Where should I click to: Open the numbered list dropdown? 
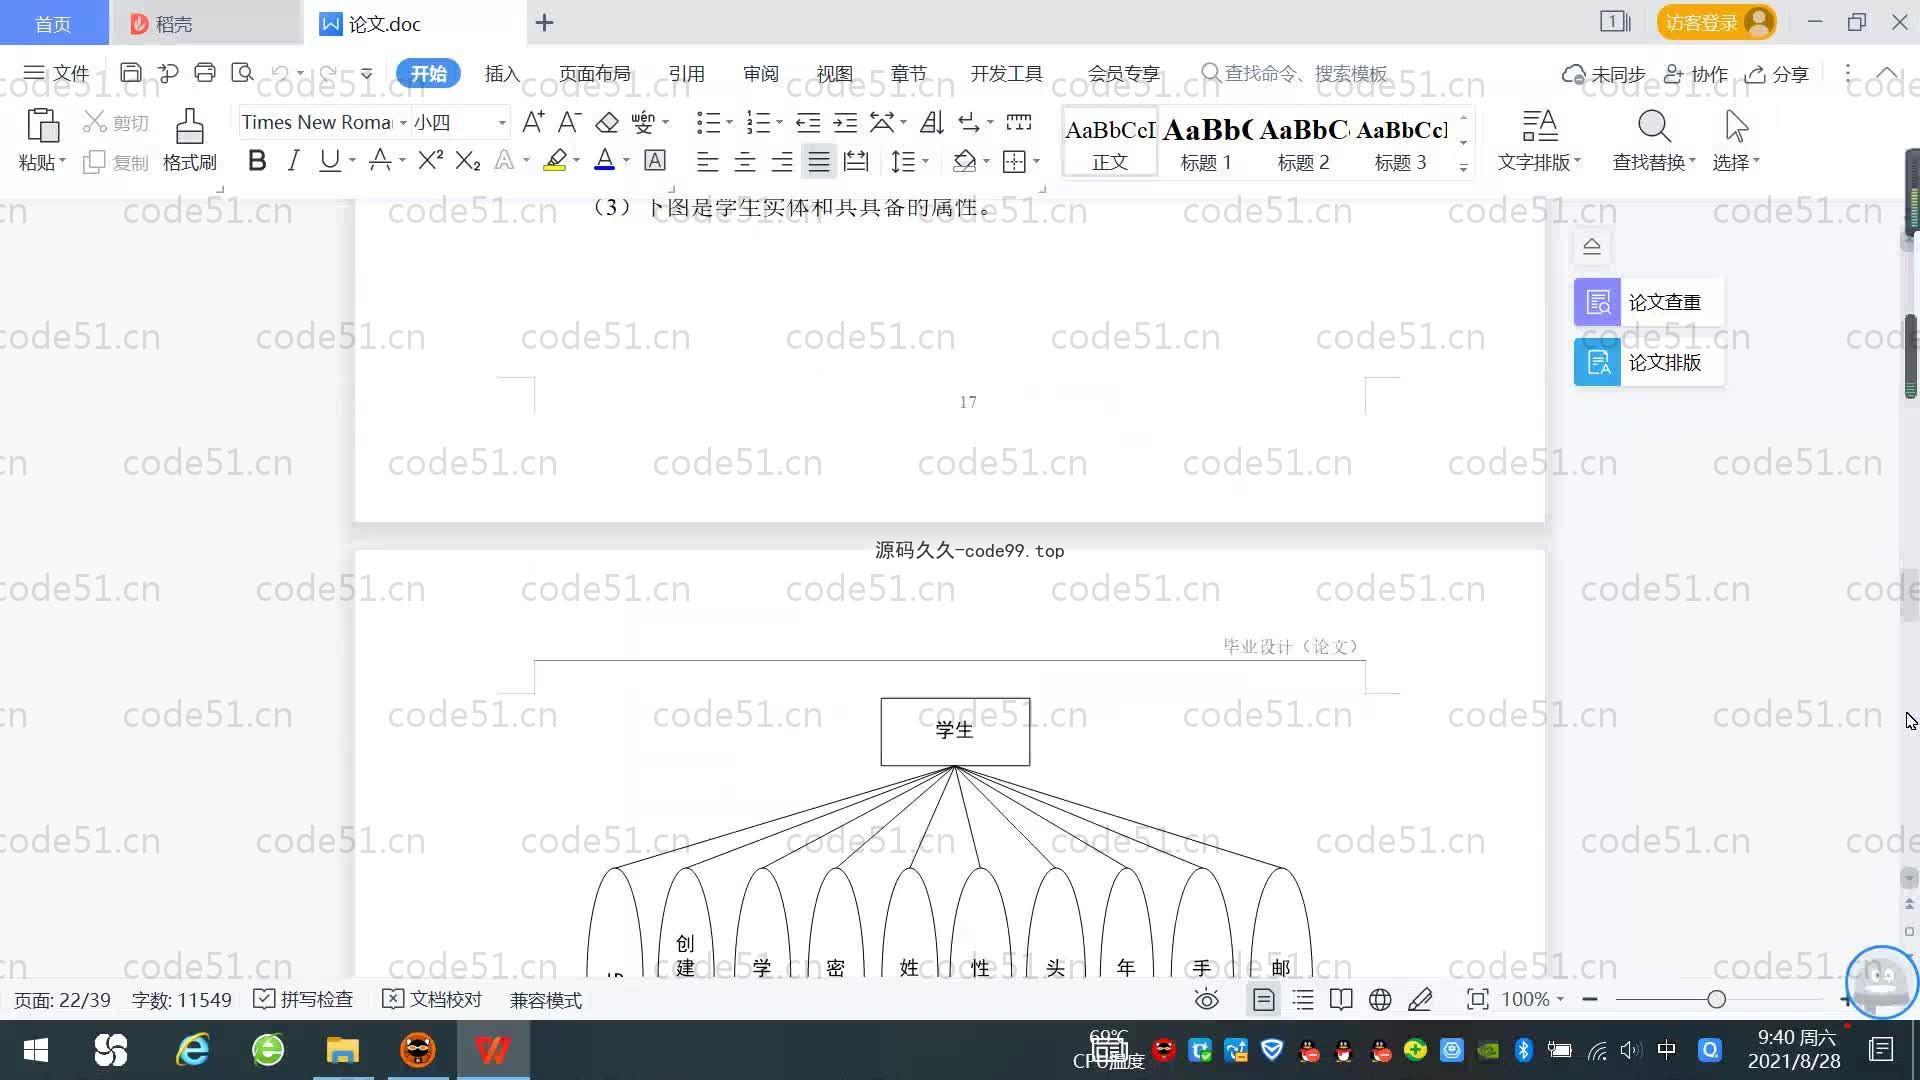coord(779,123)
